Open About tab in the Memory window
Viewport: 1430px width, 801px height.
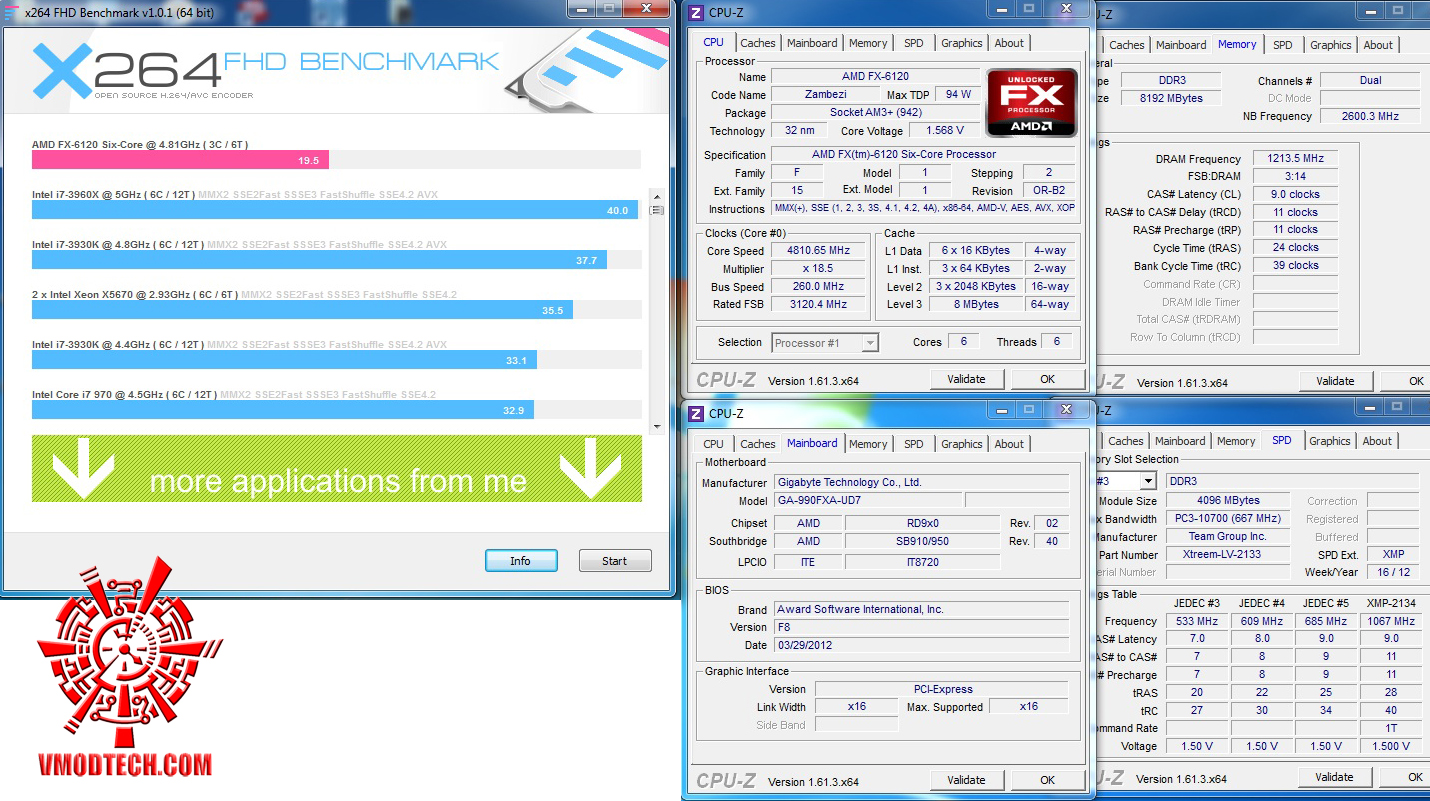coord(1378,45)
